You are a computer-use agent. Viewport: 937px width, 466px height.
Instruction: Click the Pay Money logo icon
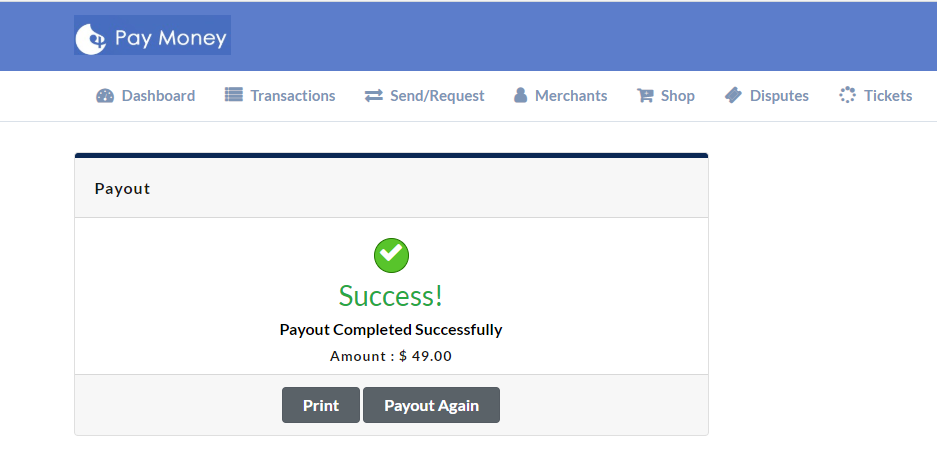click(91, 38)
